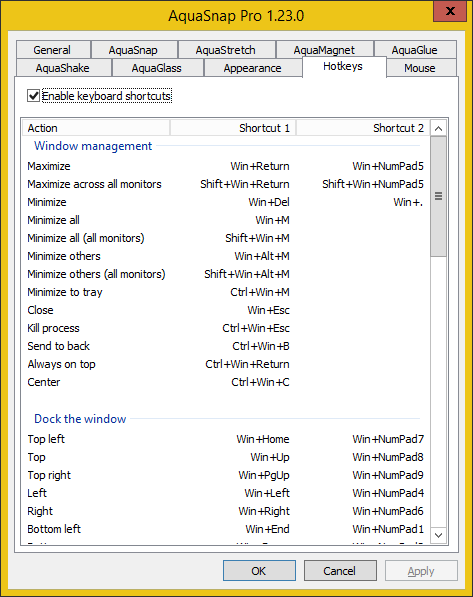The width and height of the screenshot is (473, 597).
Task: Select the Close action row
Action: click(x=226, y=310)
